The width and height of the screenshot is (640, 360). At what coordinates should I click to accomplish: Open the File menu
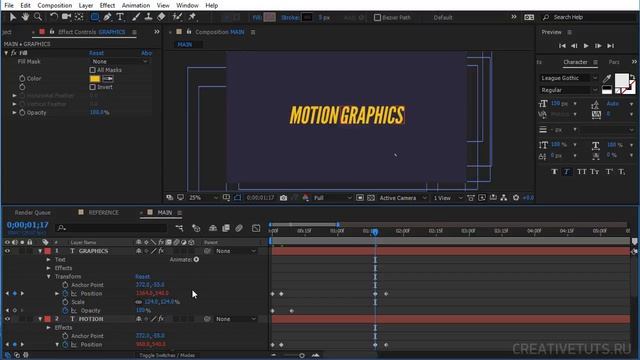[x=9, y=5]
